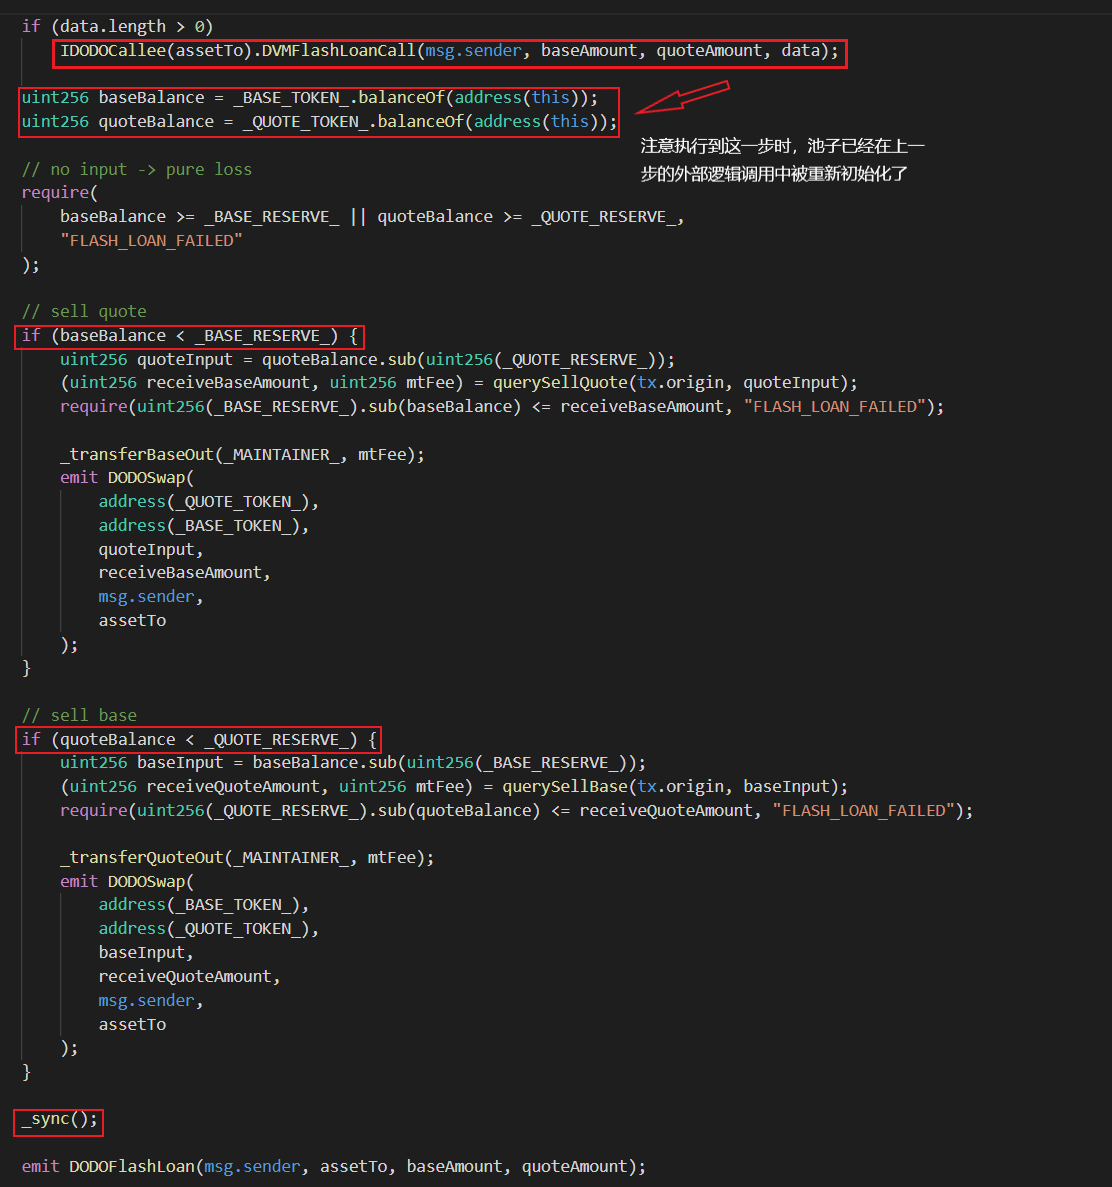Click the '// no input -> pure loss' comment
The width and height of the screenshot is (1112, 1187).
137,170
